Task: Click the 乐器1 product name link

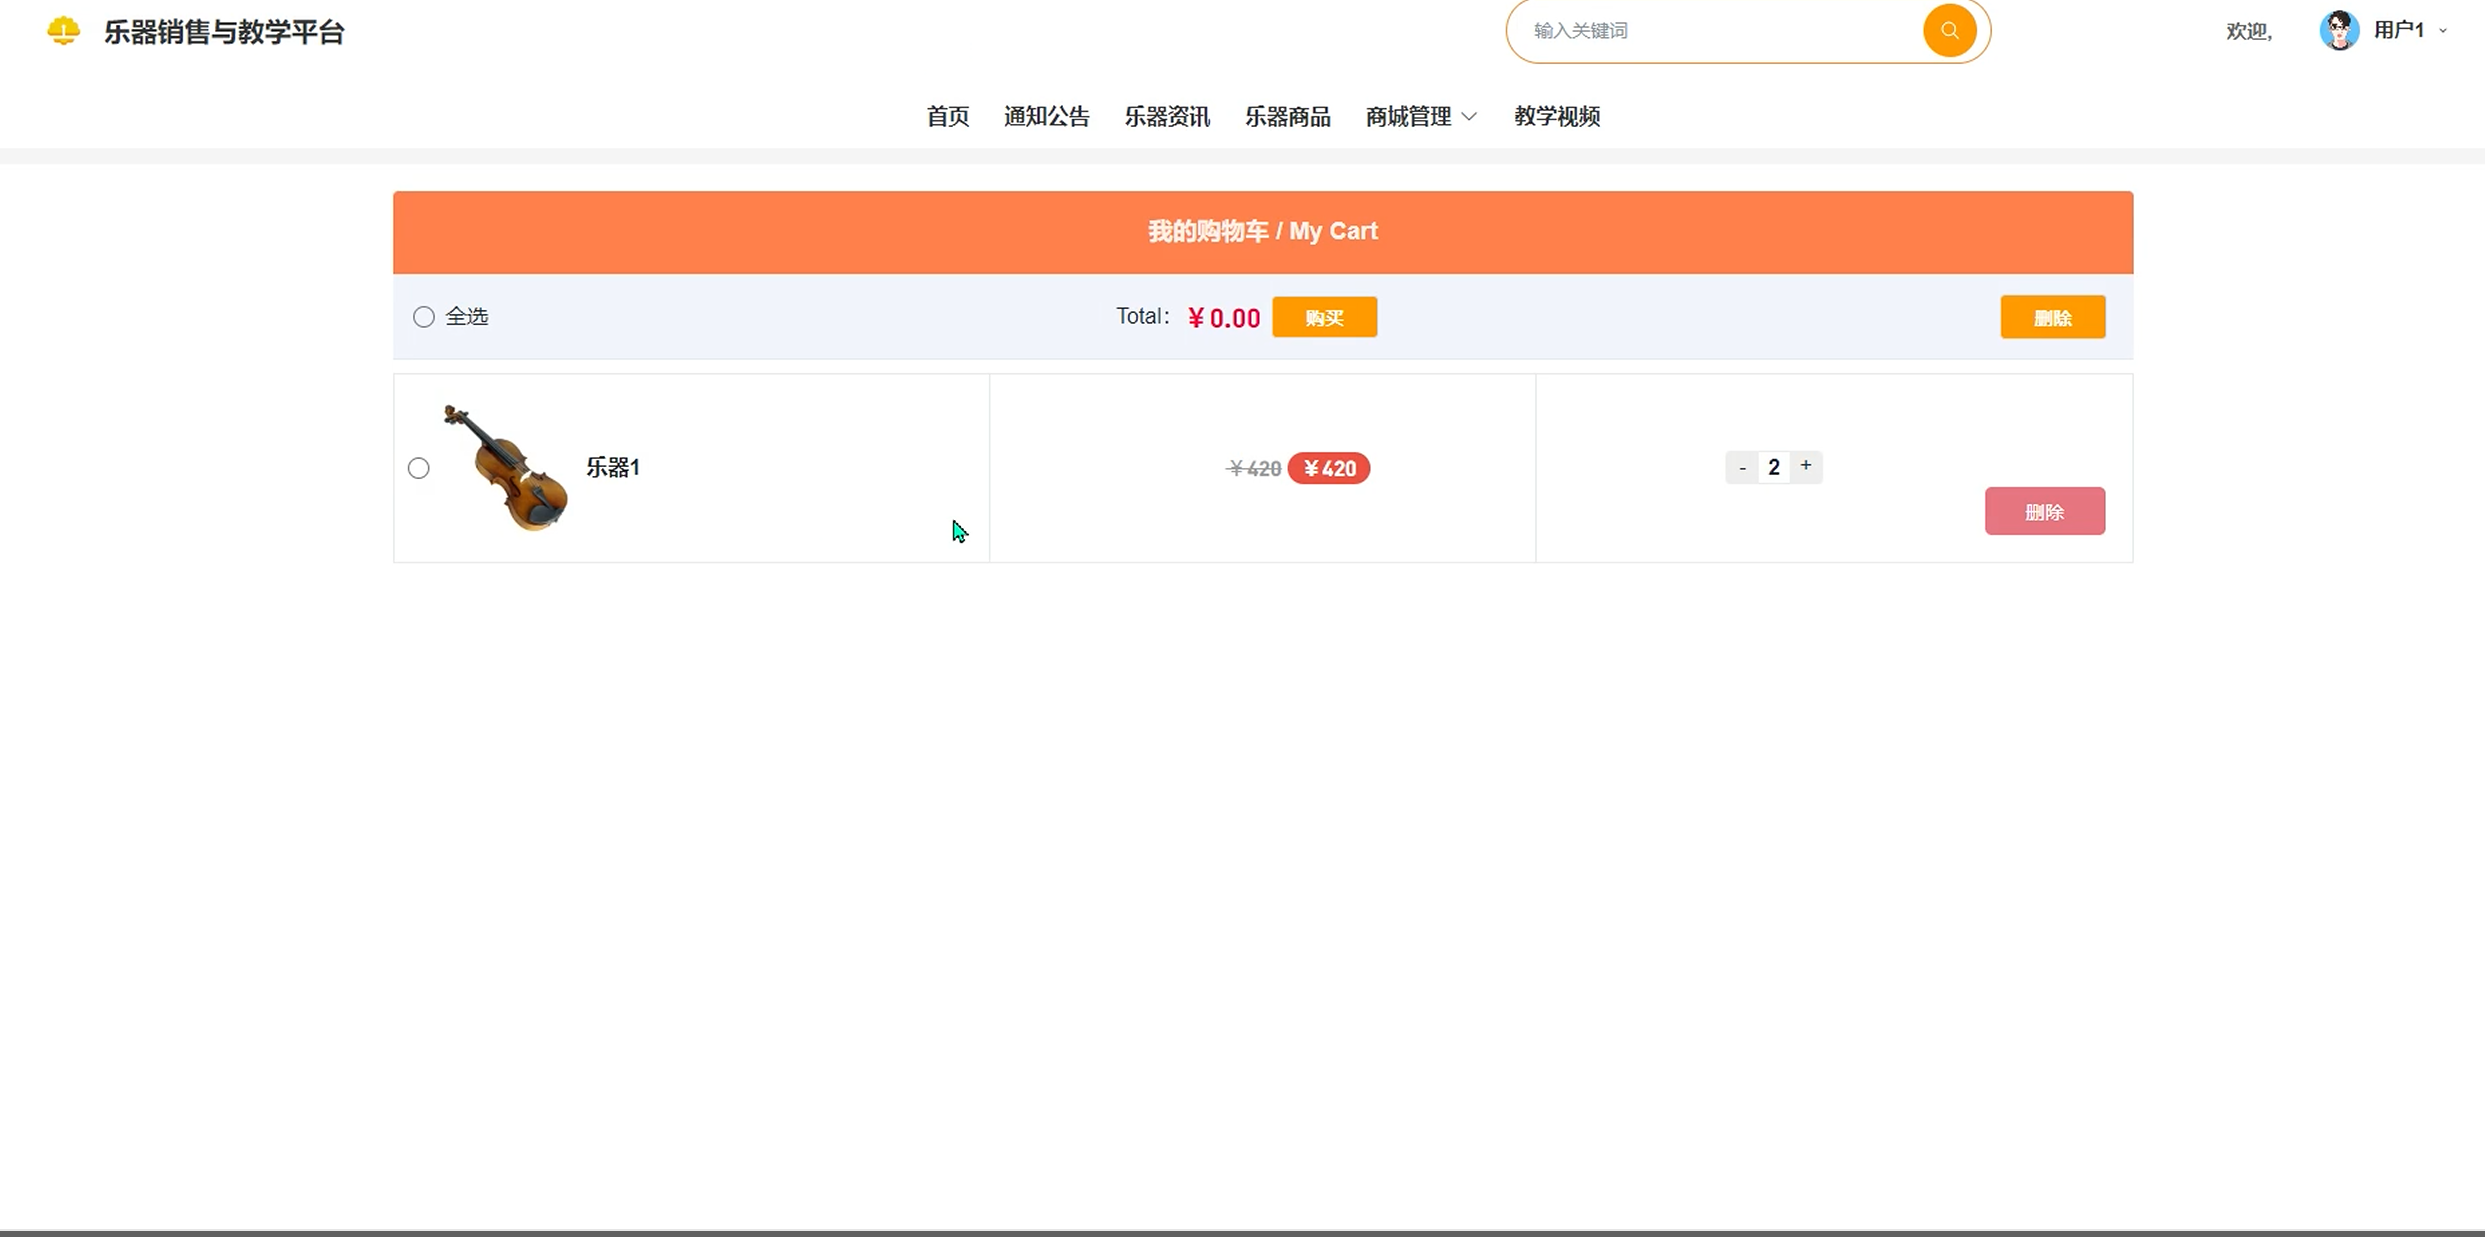Action: [612, 468]
